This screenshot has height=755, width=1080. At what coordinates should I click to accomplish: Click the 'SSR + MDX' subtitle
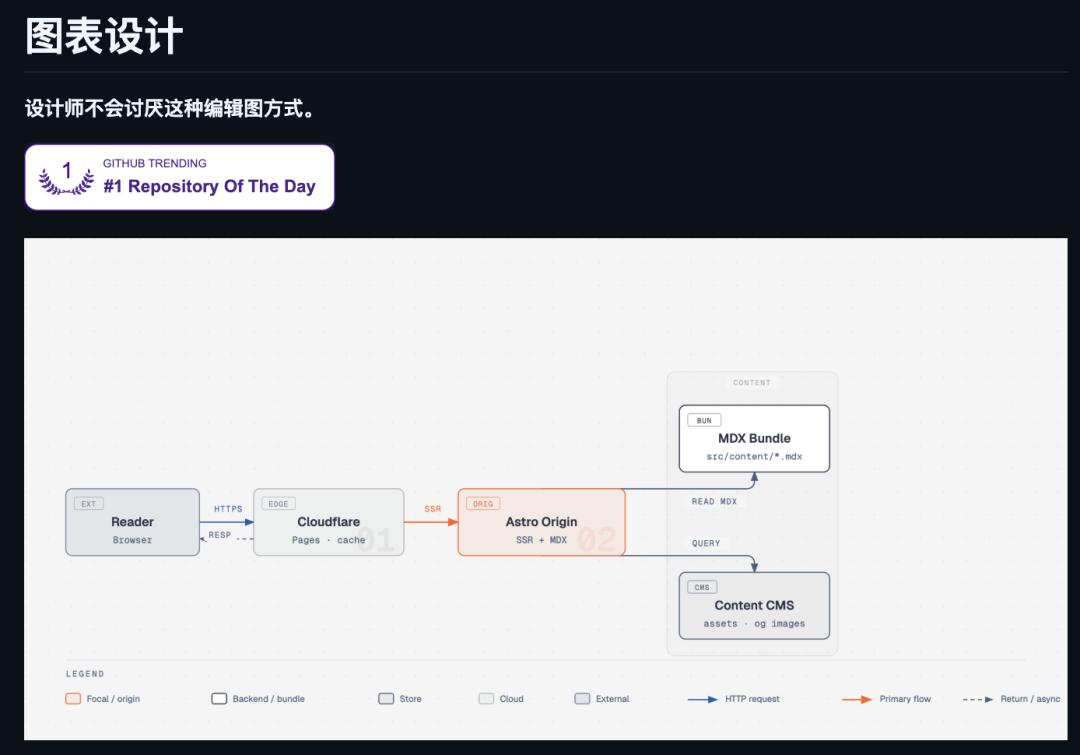click(541, 540)
